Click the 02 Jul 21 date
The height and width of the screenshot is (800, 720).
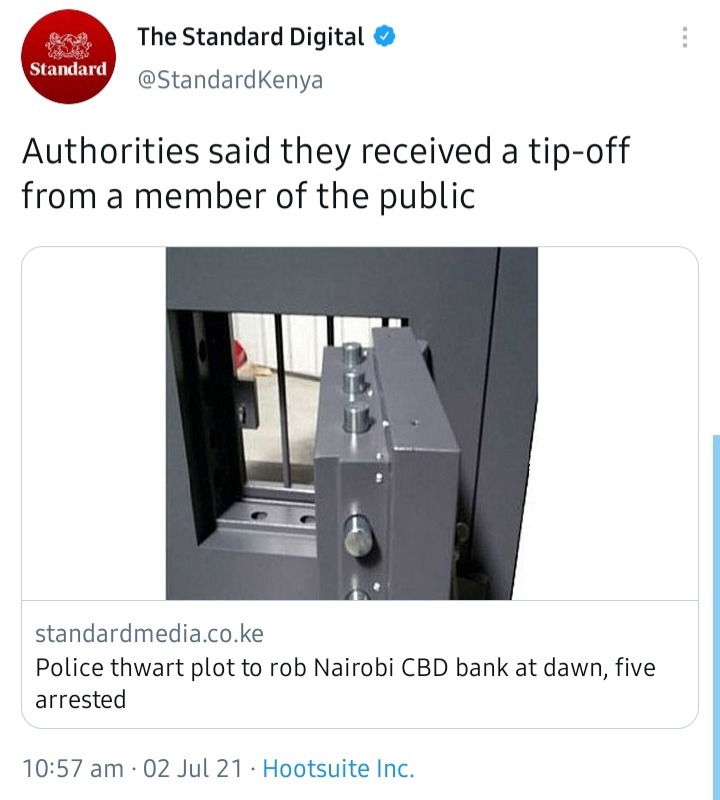pos(192,768)
